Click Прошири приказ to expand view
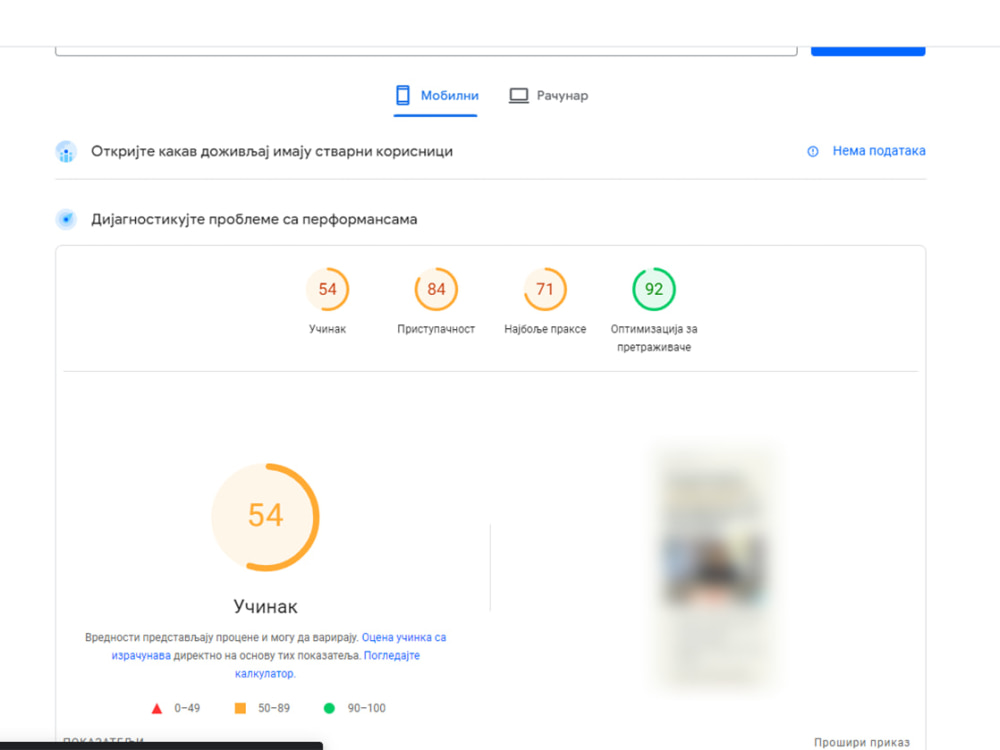This screenshot has height=750, width=1000. [862, 742]
